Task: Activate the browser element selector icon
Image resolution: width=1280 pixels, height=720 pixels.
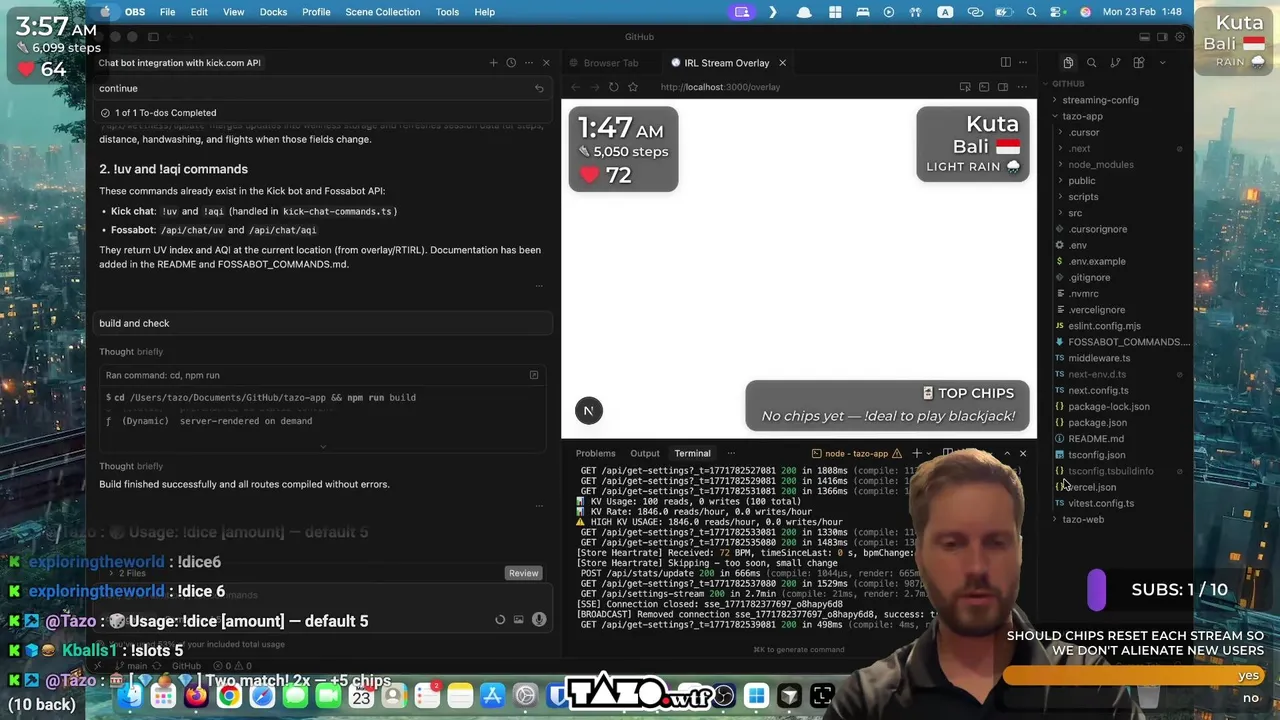Action: click(965, 87)
